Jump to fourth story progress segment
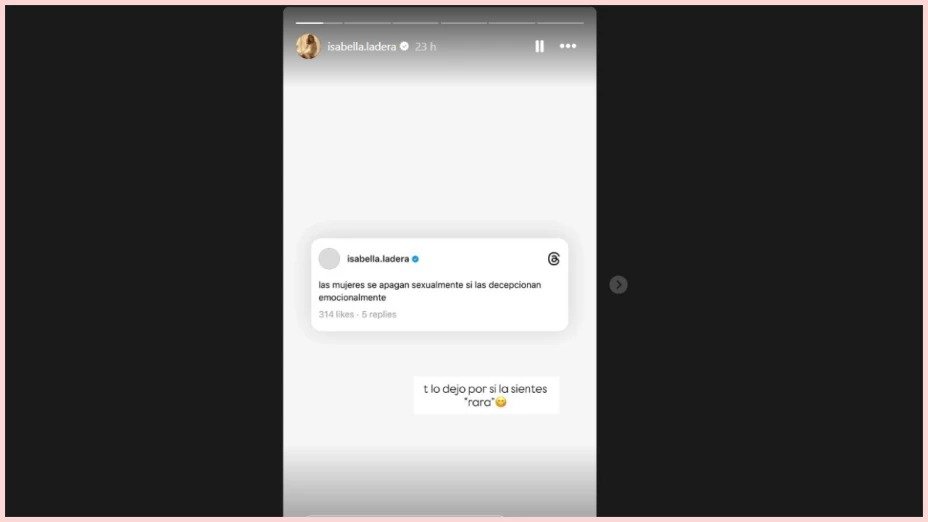Screen dimensions: 928x522 coord(464,23)
